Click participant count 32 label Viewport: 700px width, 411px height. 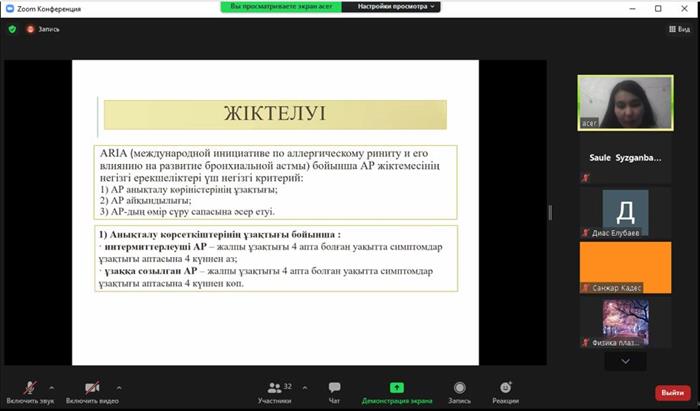288,386
